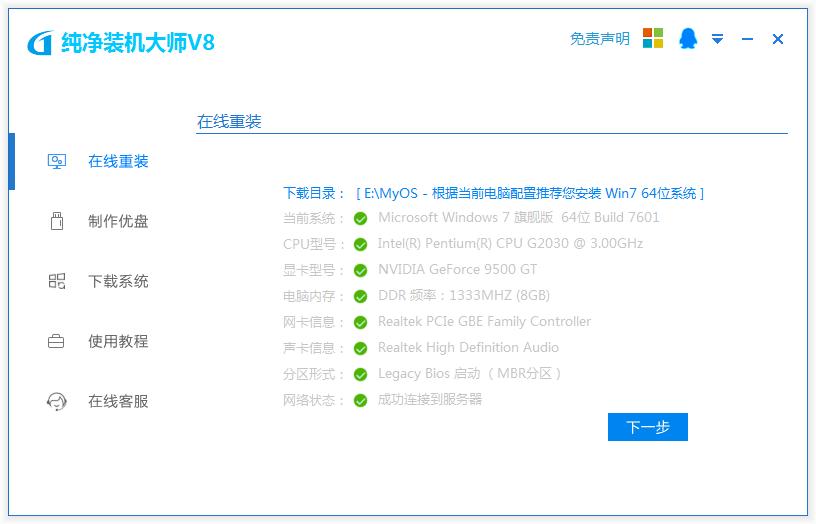
Task: Expand the title bar dropdown menu arrow
Action: pyautogui.click(x=718, y=39)
